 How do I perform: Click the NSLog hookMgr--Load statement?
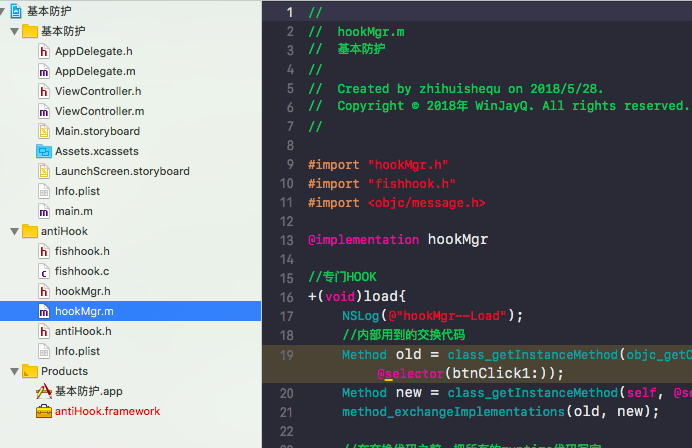tap(432, 316)
